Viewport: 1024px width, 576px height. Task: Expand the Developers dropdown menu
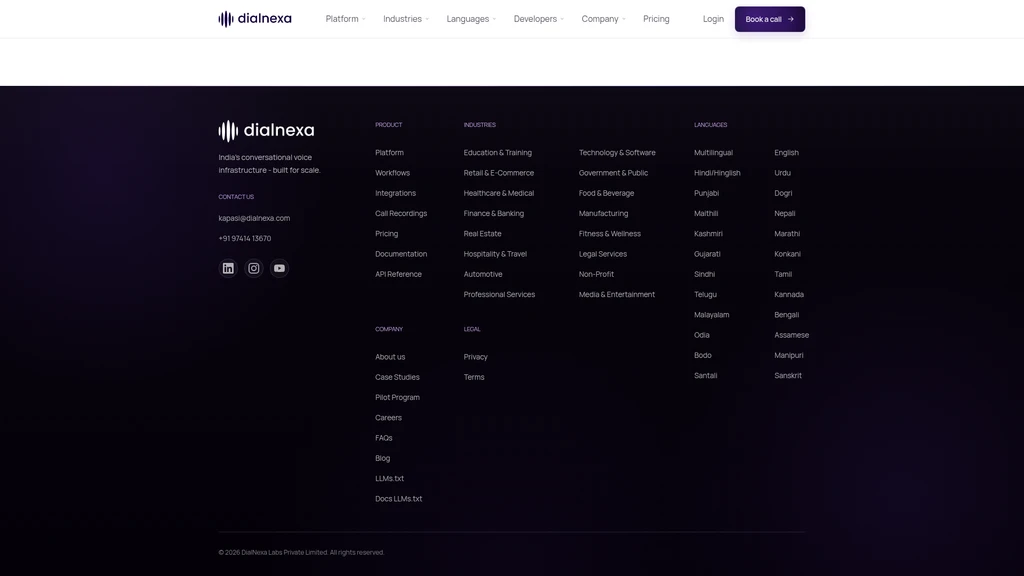[538, 19]
